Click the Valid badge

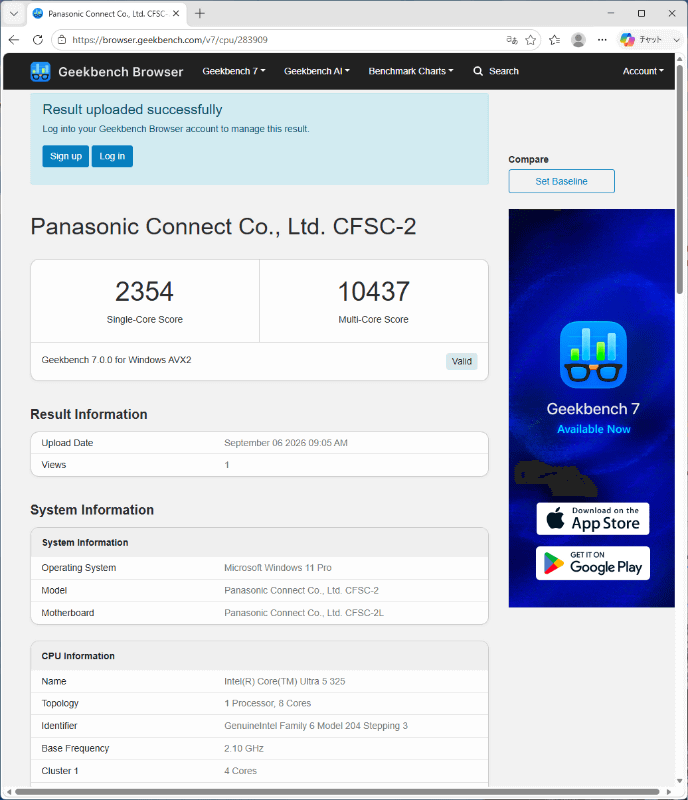click(x=461, y=361)
